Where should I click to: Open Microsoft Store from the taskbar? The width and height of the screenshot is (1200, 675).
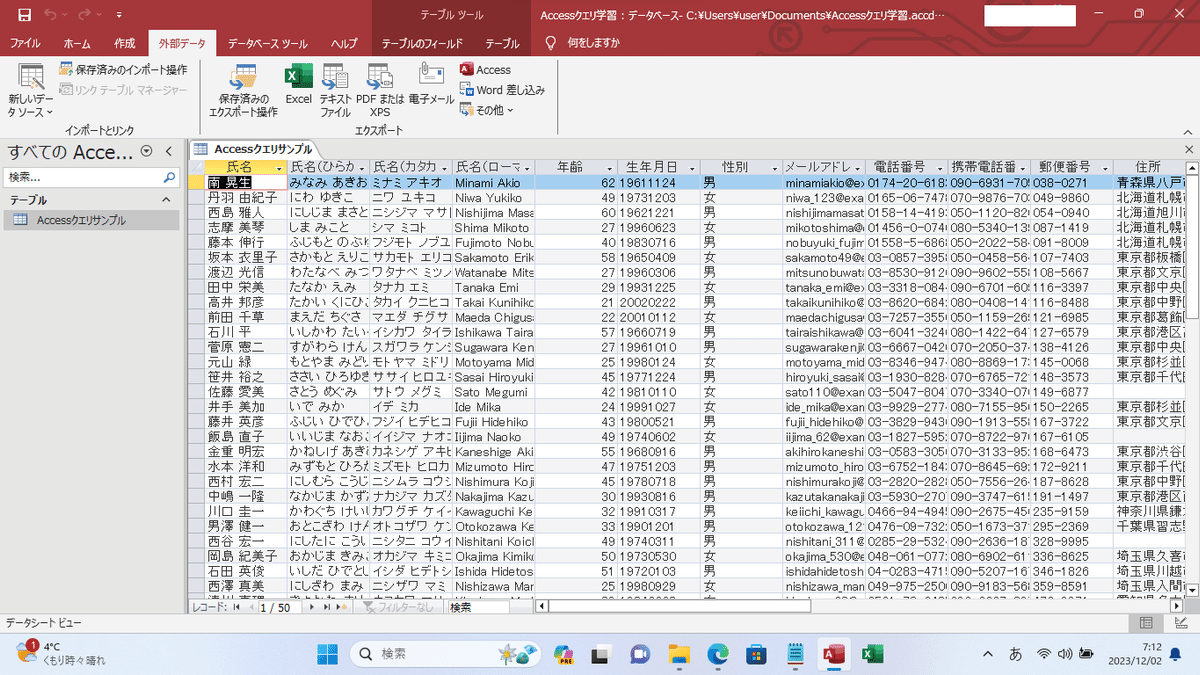[x=757, y=654]
